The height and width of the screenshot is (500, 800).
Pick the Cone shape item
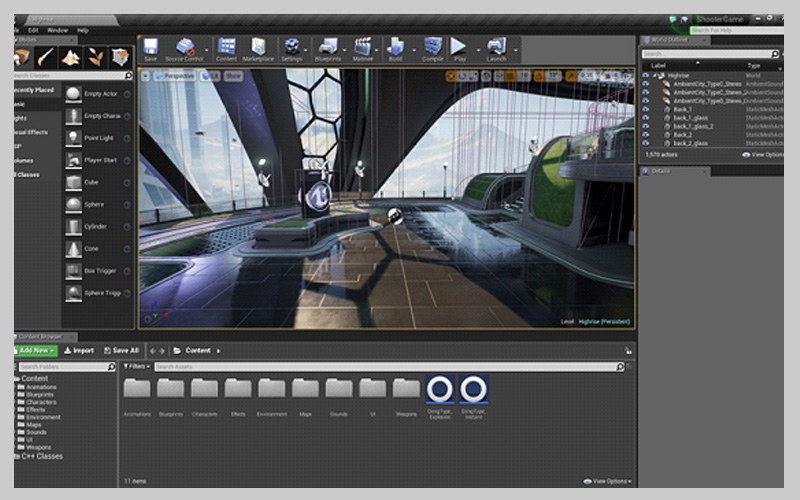click(97, 248)
